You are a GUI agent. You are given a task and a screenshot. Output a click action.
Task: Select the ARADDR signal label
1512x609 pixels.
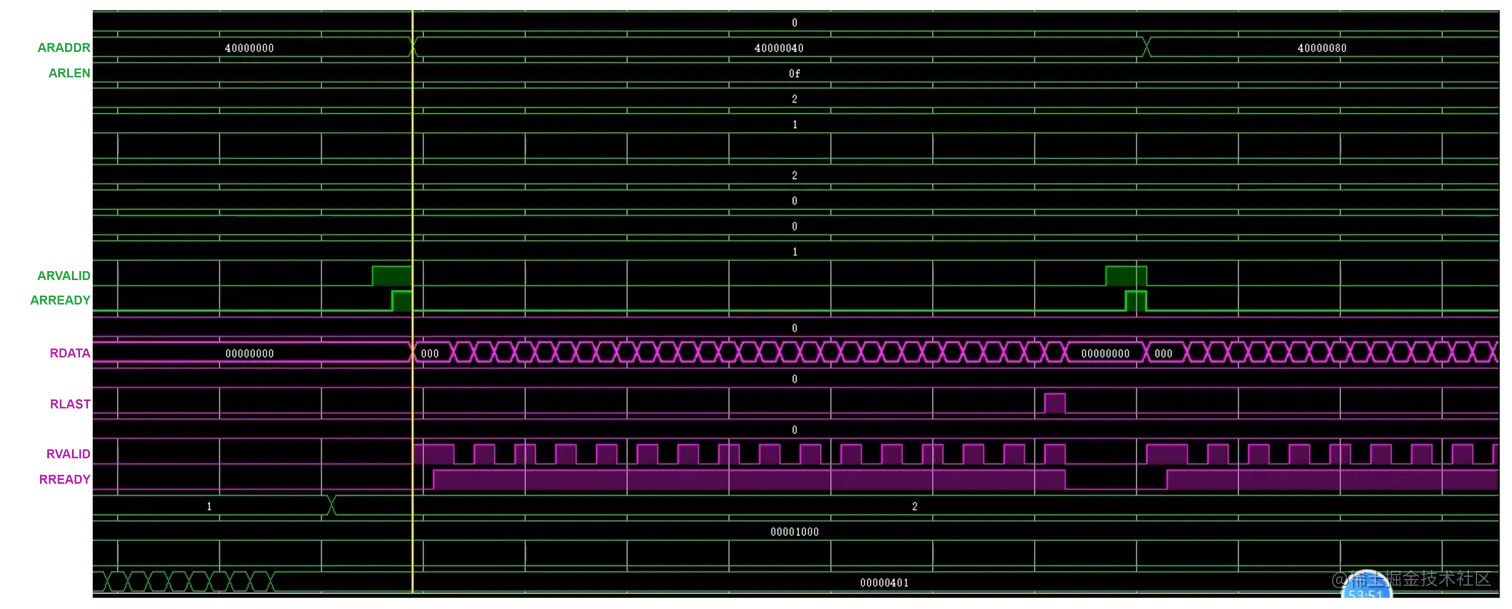pyautogui.click(x=64, y=48)
